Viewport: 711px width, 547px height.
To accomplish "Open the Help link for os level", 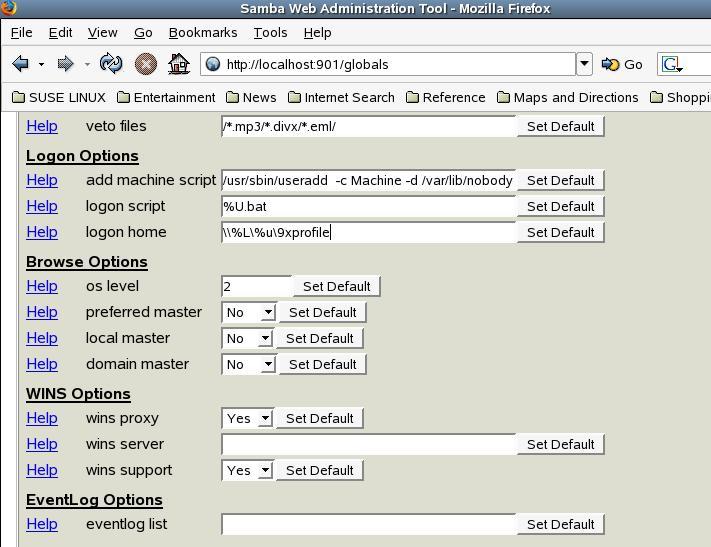I will pyautogui.click(x=42, y=286).
